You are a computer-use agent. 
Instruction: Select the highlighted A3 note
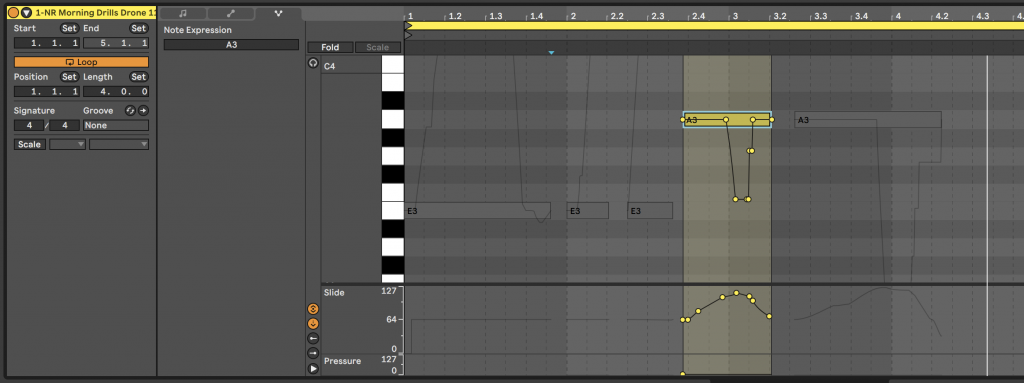(728, 120)
